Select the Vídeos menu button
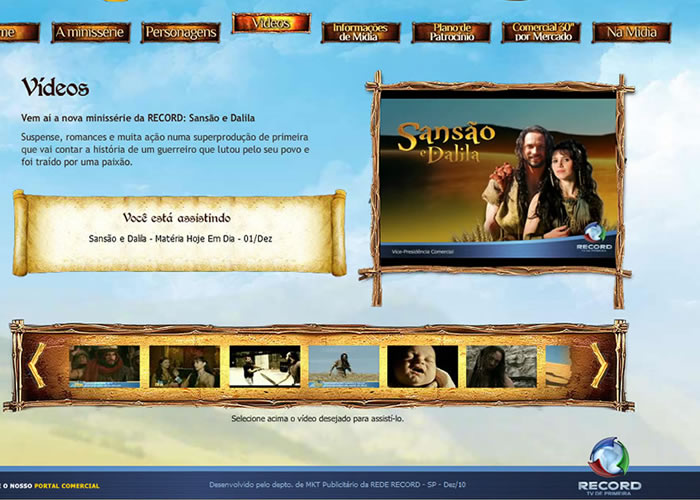Viewport: 700px width, 500px height. (x=271, y=23)
